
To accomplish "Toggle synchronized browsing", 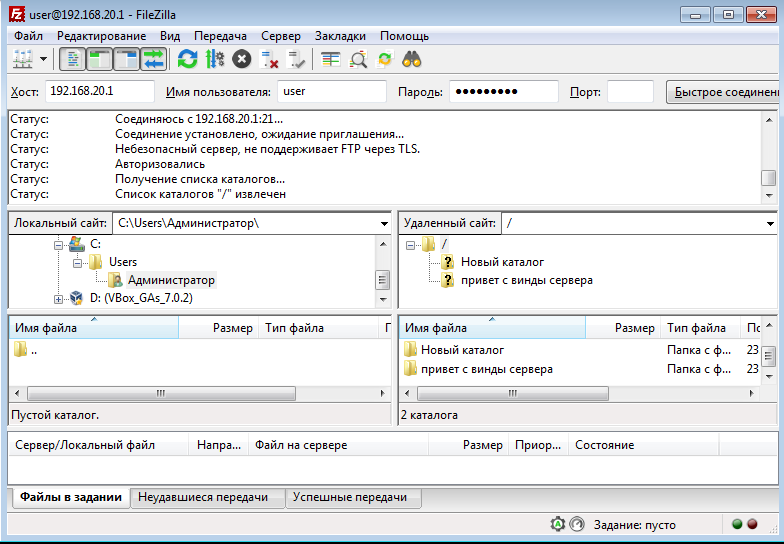I will (385, 60).
